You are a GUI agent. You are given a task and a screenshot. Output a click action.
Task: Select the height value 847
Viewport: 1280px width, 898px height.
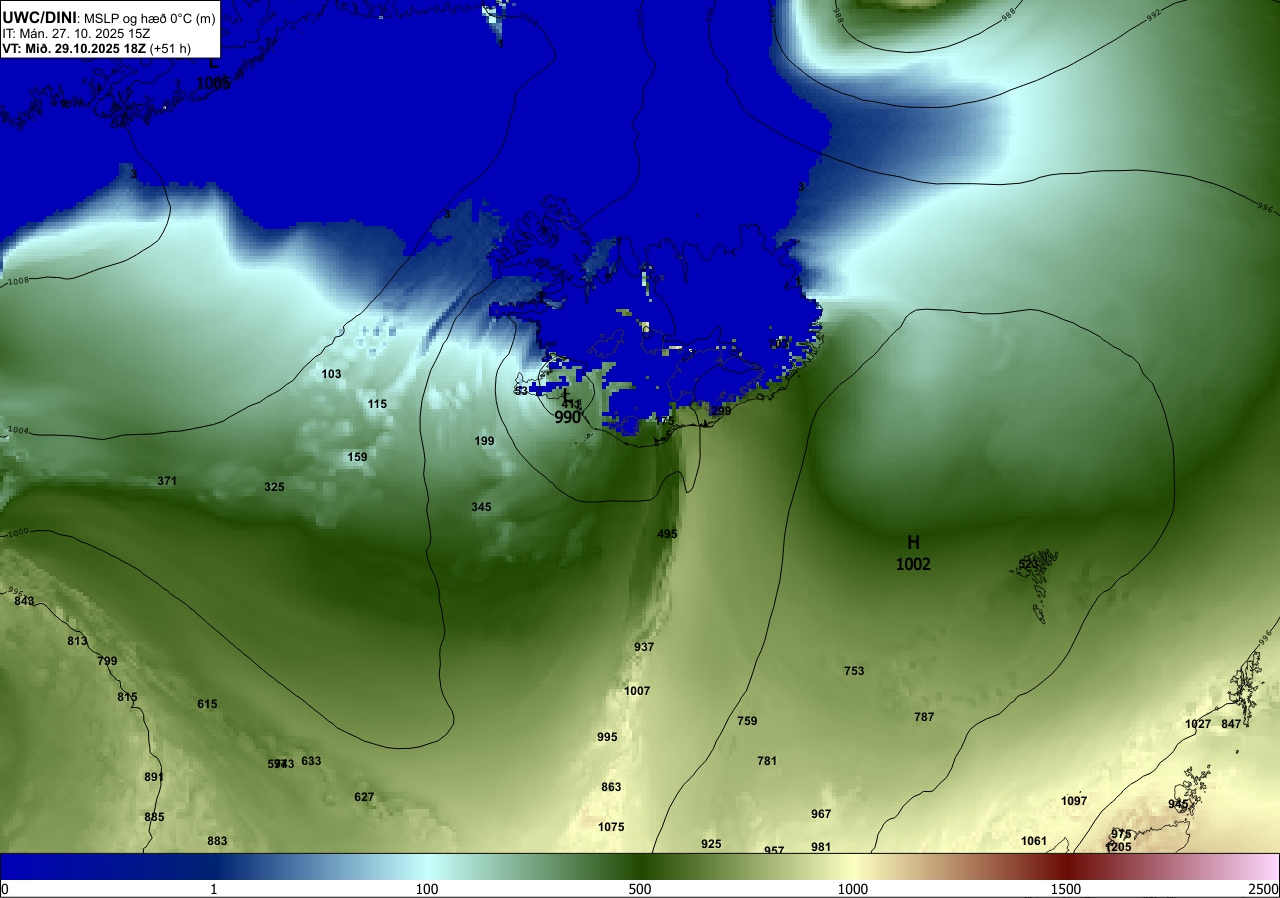[1231, 724]
